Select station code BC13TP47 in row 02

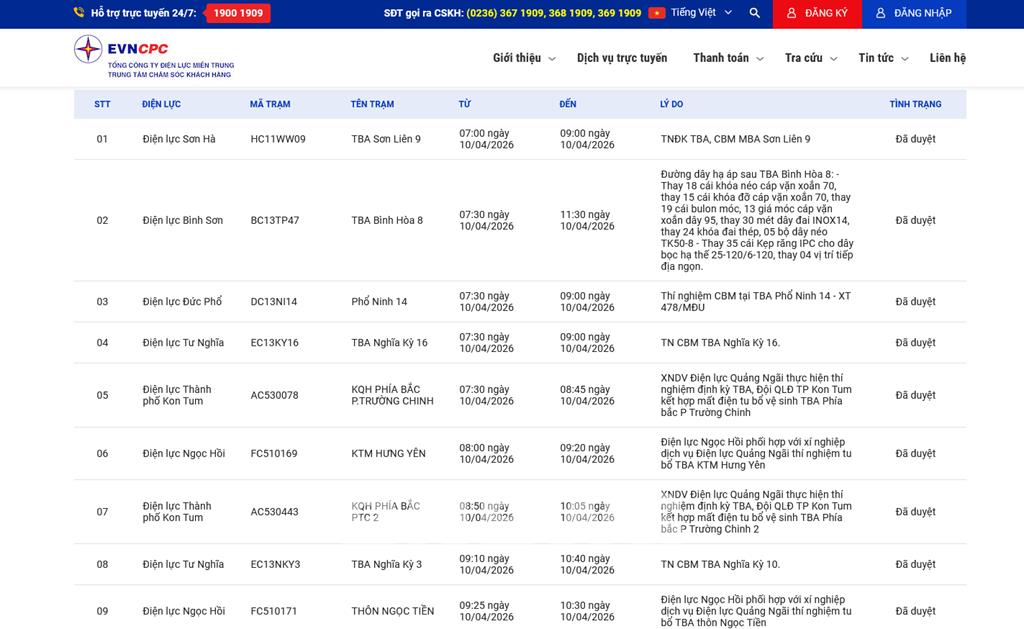pyautogui.click(x=275, y=220)
